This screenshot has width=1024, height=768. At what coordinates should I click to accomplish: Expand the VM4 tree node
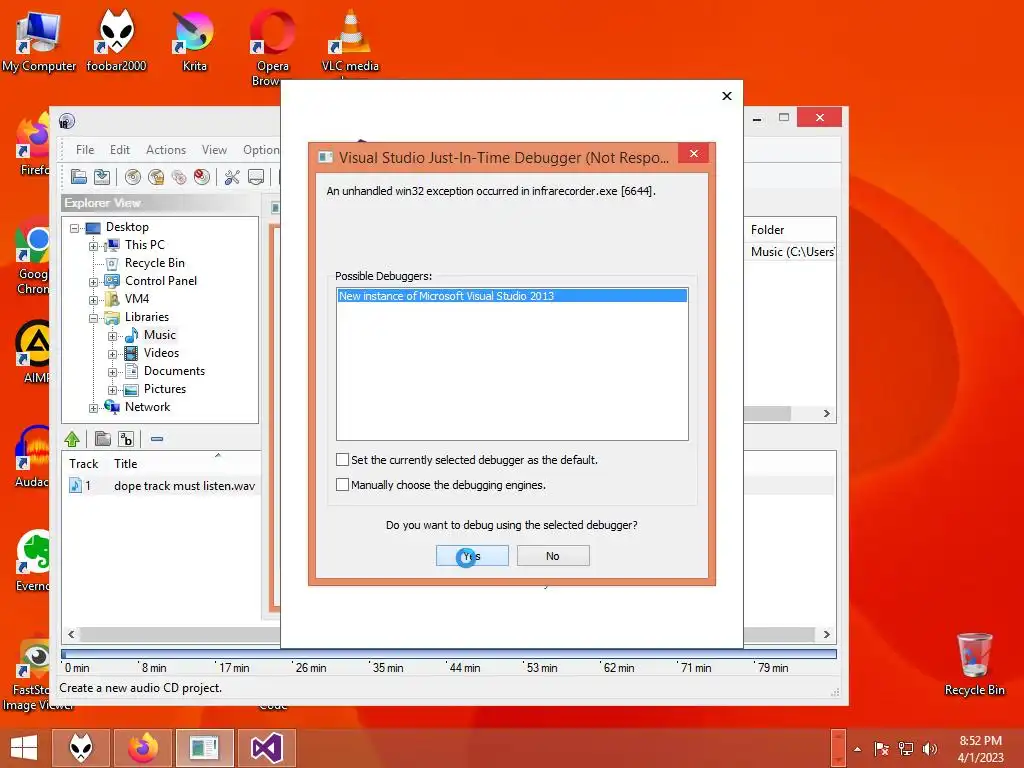pyautogui.click(x=93, y=300)
